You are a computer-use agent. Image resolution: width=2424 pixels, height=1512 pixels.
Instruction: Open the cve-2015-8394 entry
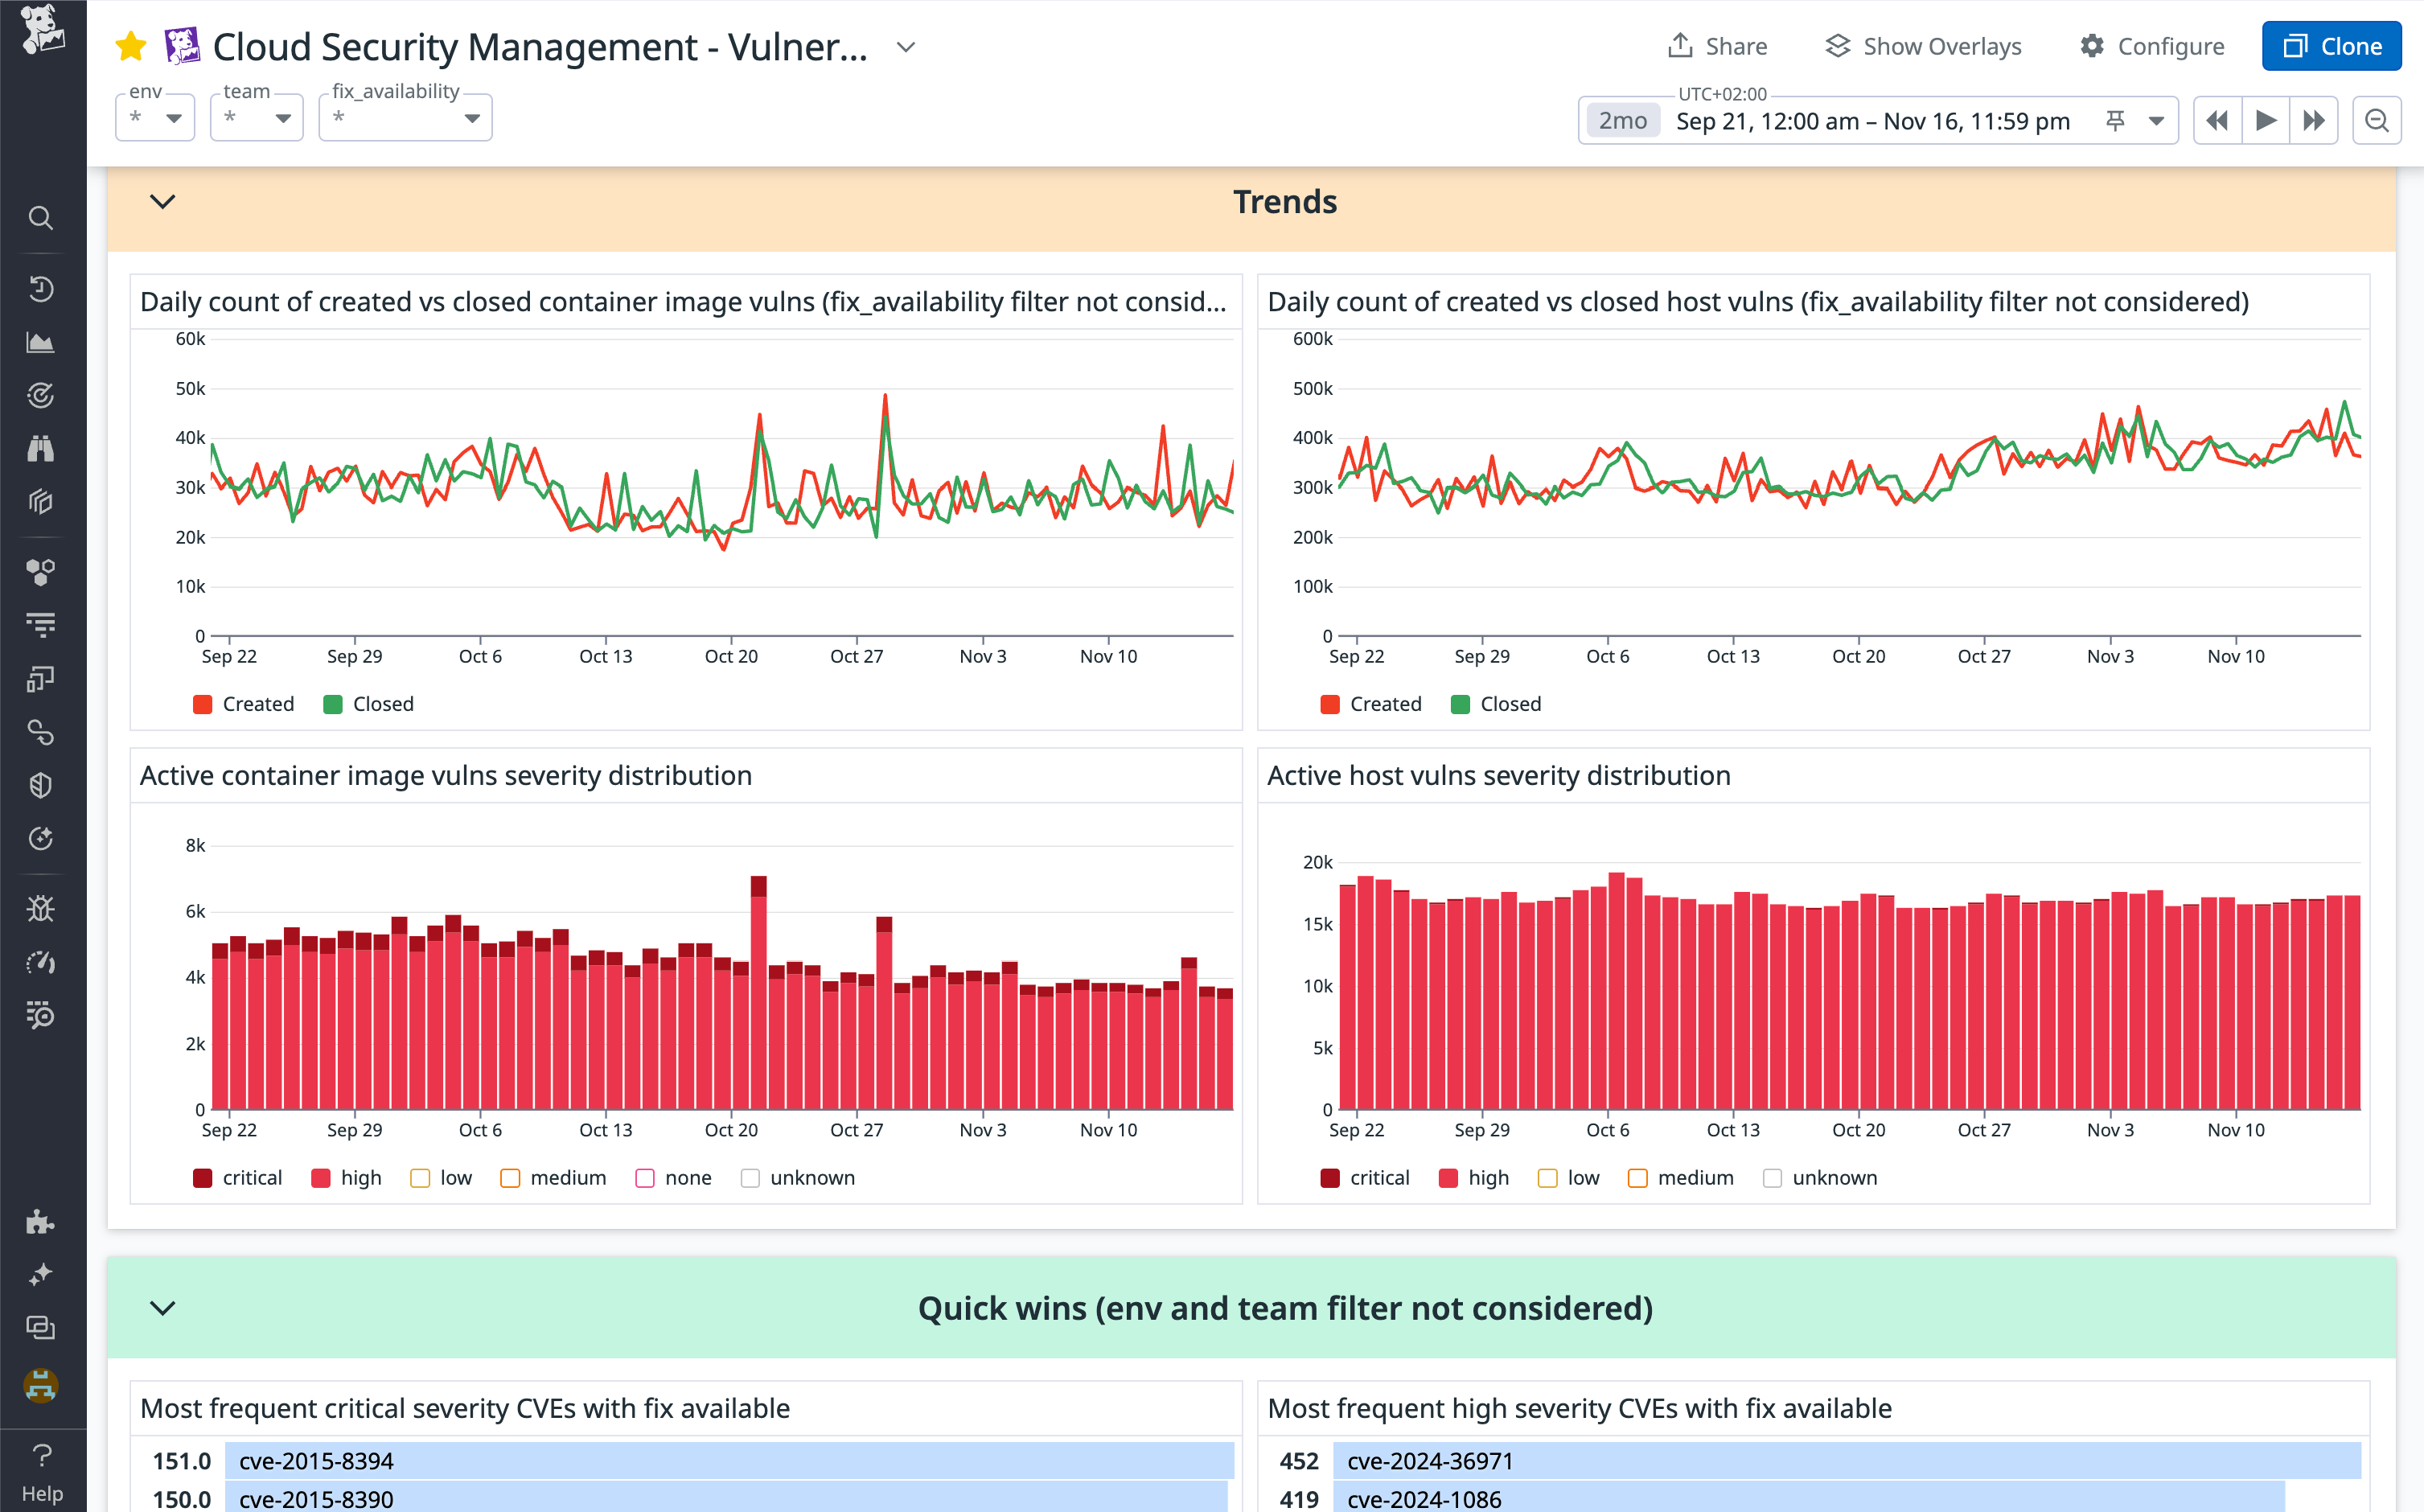coord(316,1460)
